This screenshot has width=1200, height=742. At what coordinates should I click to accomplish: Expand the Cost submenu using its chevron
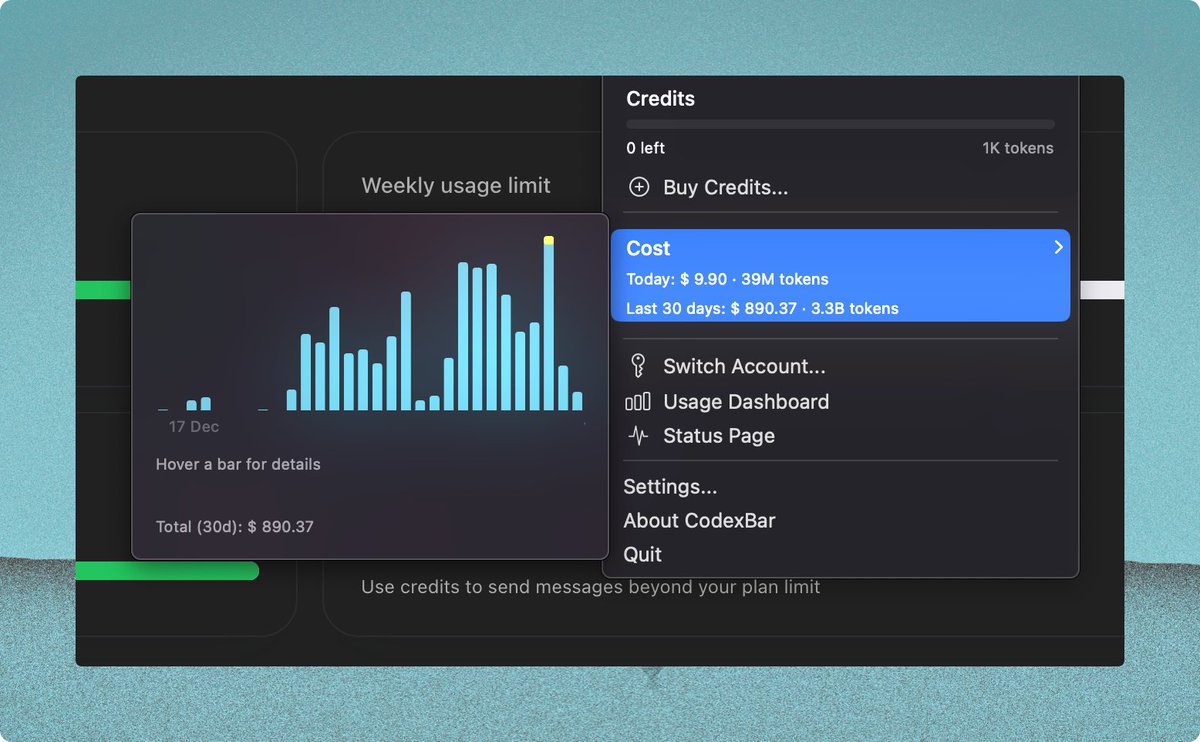coord(1058,247)
